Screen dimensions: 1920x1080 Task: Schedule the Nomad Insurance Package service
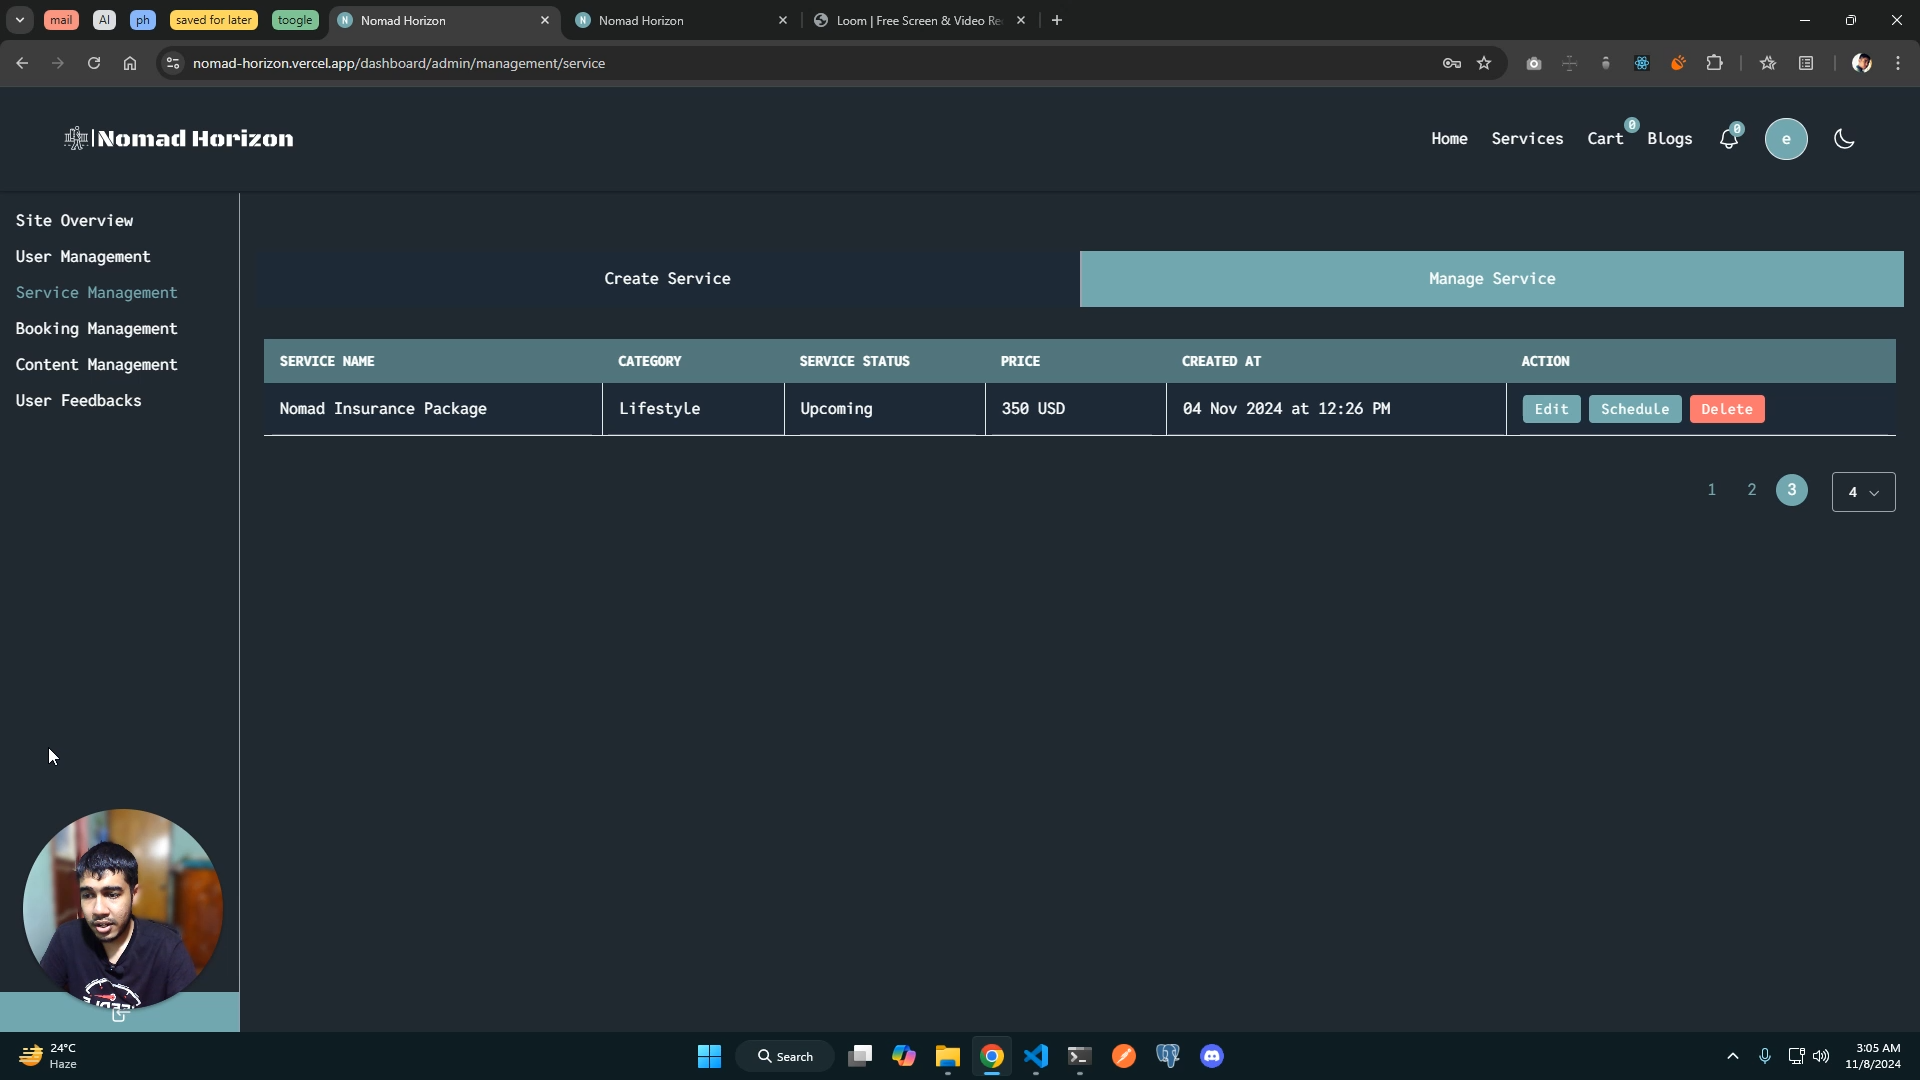point(1635,409)
